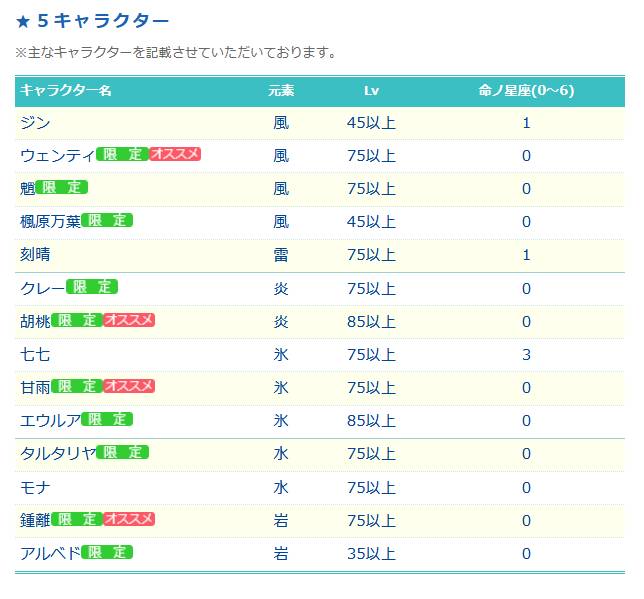The width and height of the screenshot is (644, 599).
Task: Select the キャラクター名 column header
Action: pos(66,90)
